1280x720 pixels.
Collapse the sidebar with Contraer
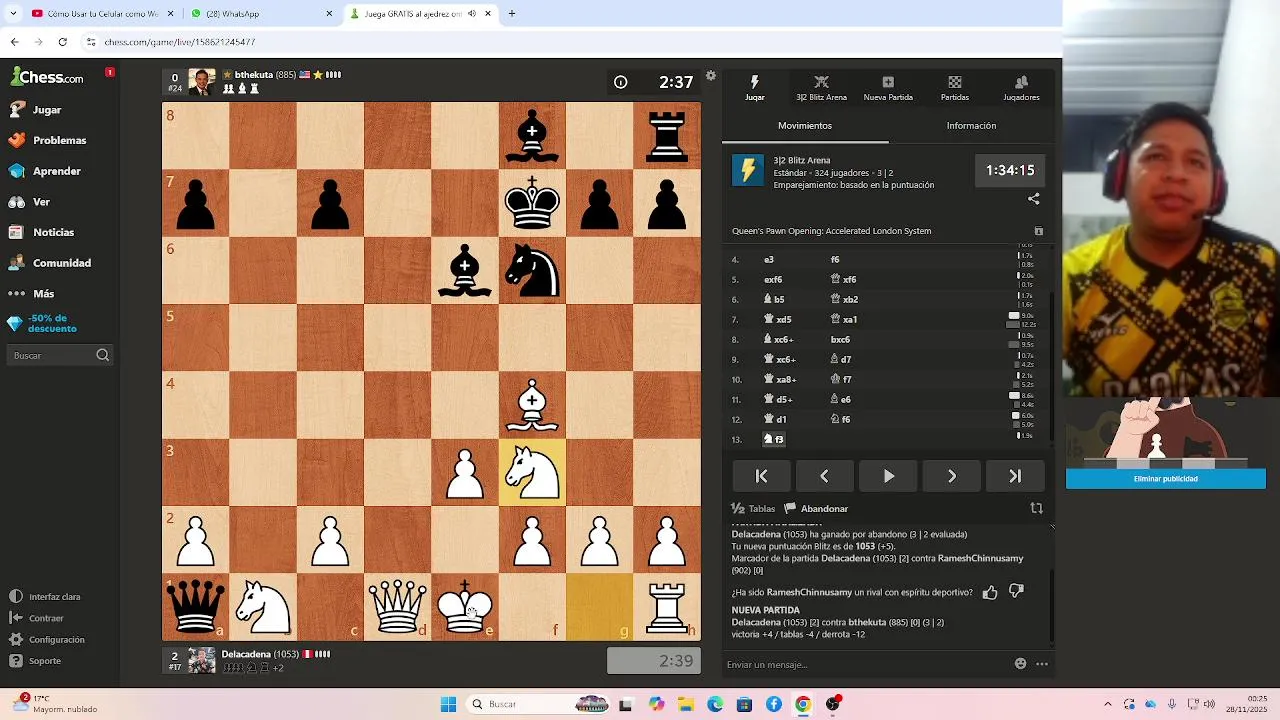pyautogui.click(x=37, y=618)
